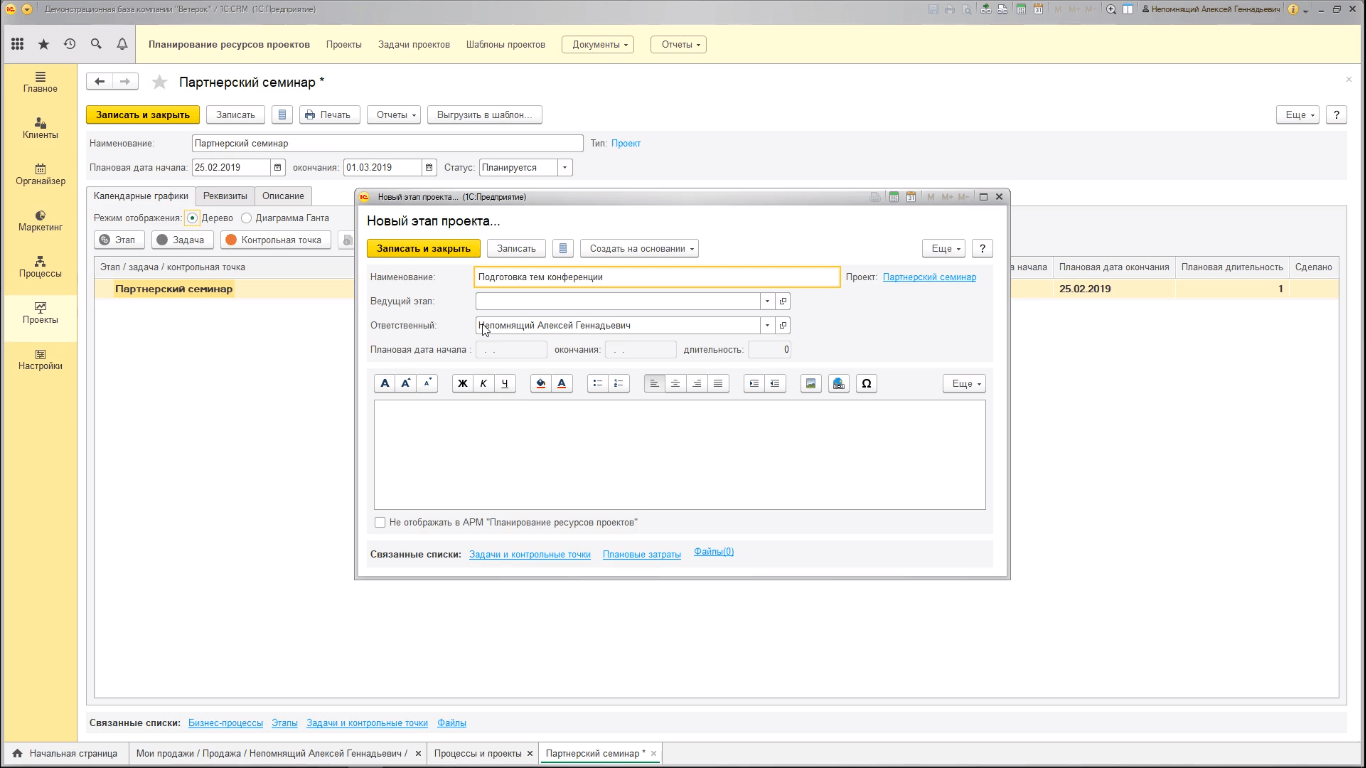The width and height of the screenshot is (1366, 768).
Task: Open Favorites star in top panel
Action: [43, 44]
